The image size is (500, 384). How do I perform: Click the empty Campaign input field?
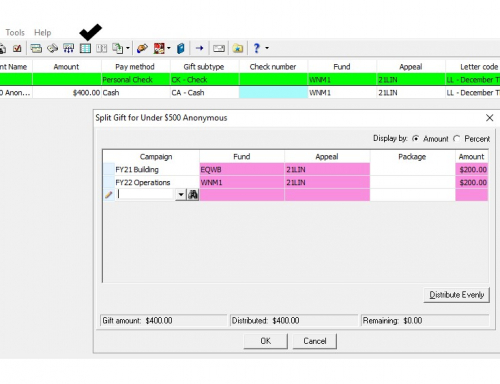point(145,194)
